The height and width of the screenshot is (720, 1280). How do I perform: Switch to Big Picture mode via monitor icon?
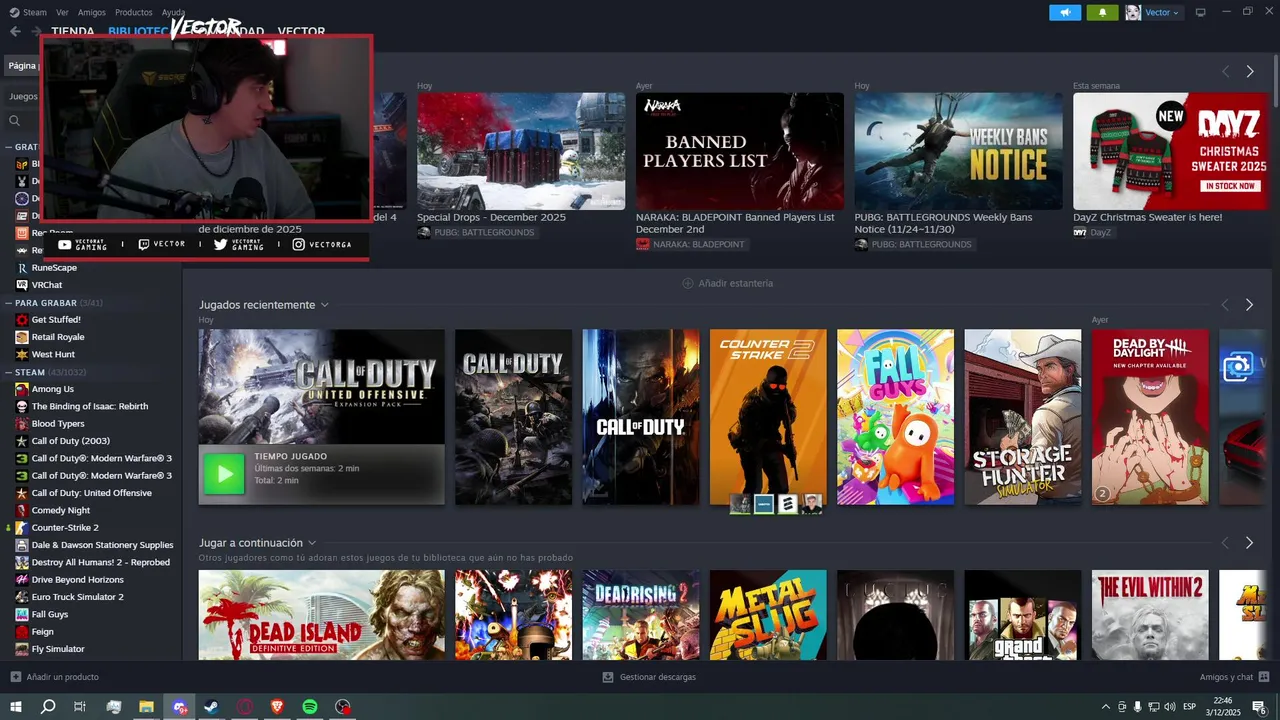(x=1201, y=12)
